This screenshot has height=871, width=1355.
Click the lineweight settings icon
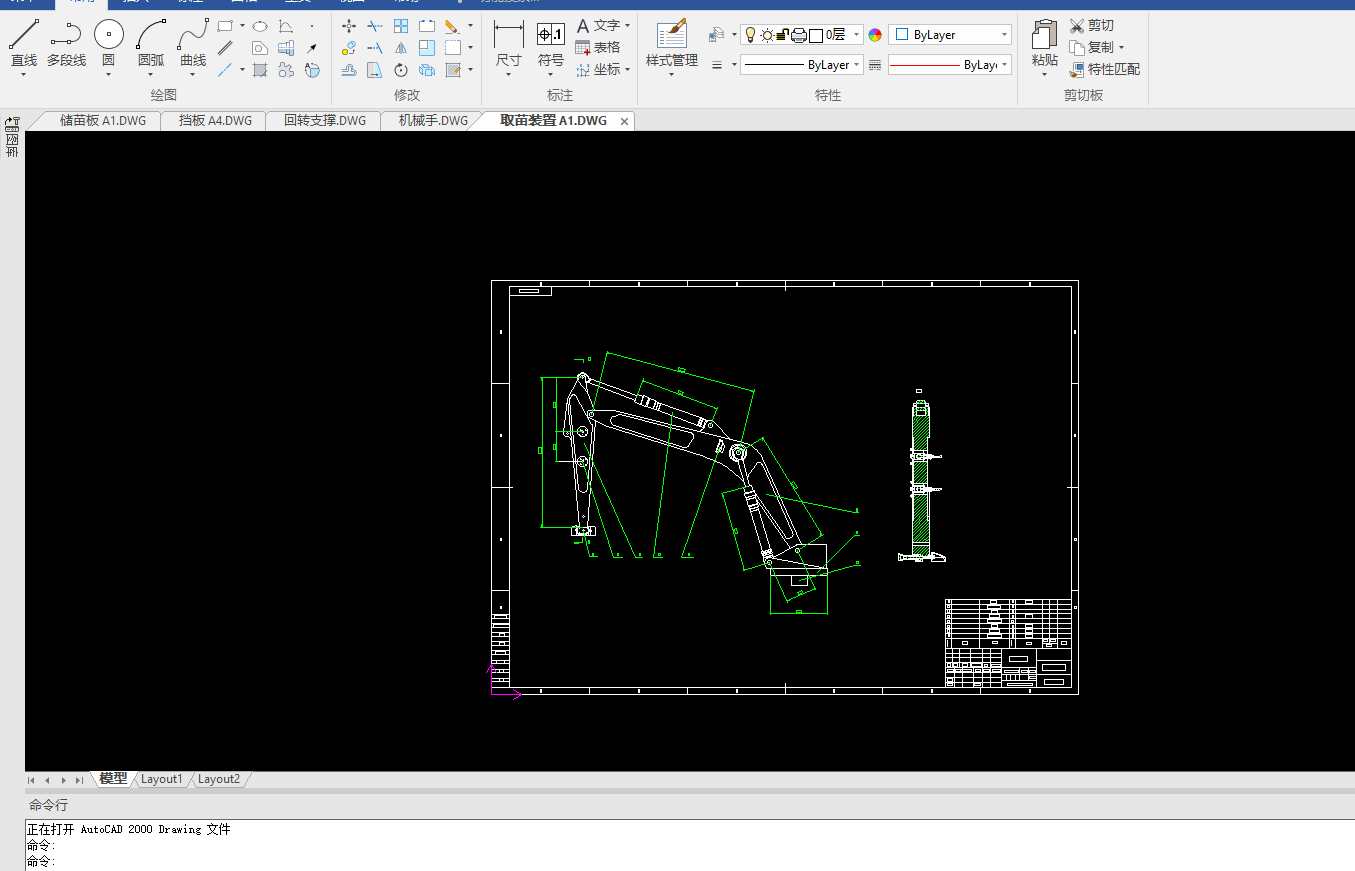point(716,65)
